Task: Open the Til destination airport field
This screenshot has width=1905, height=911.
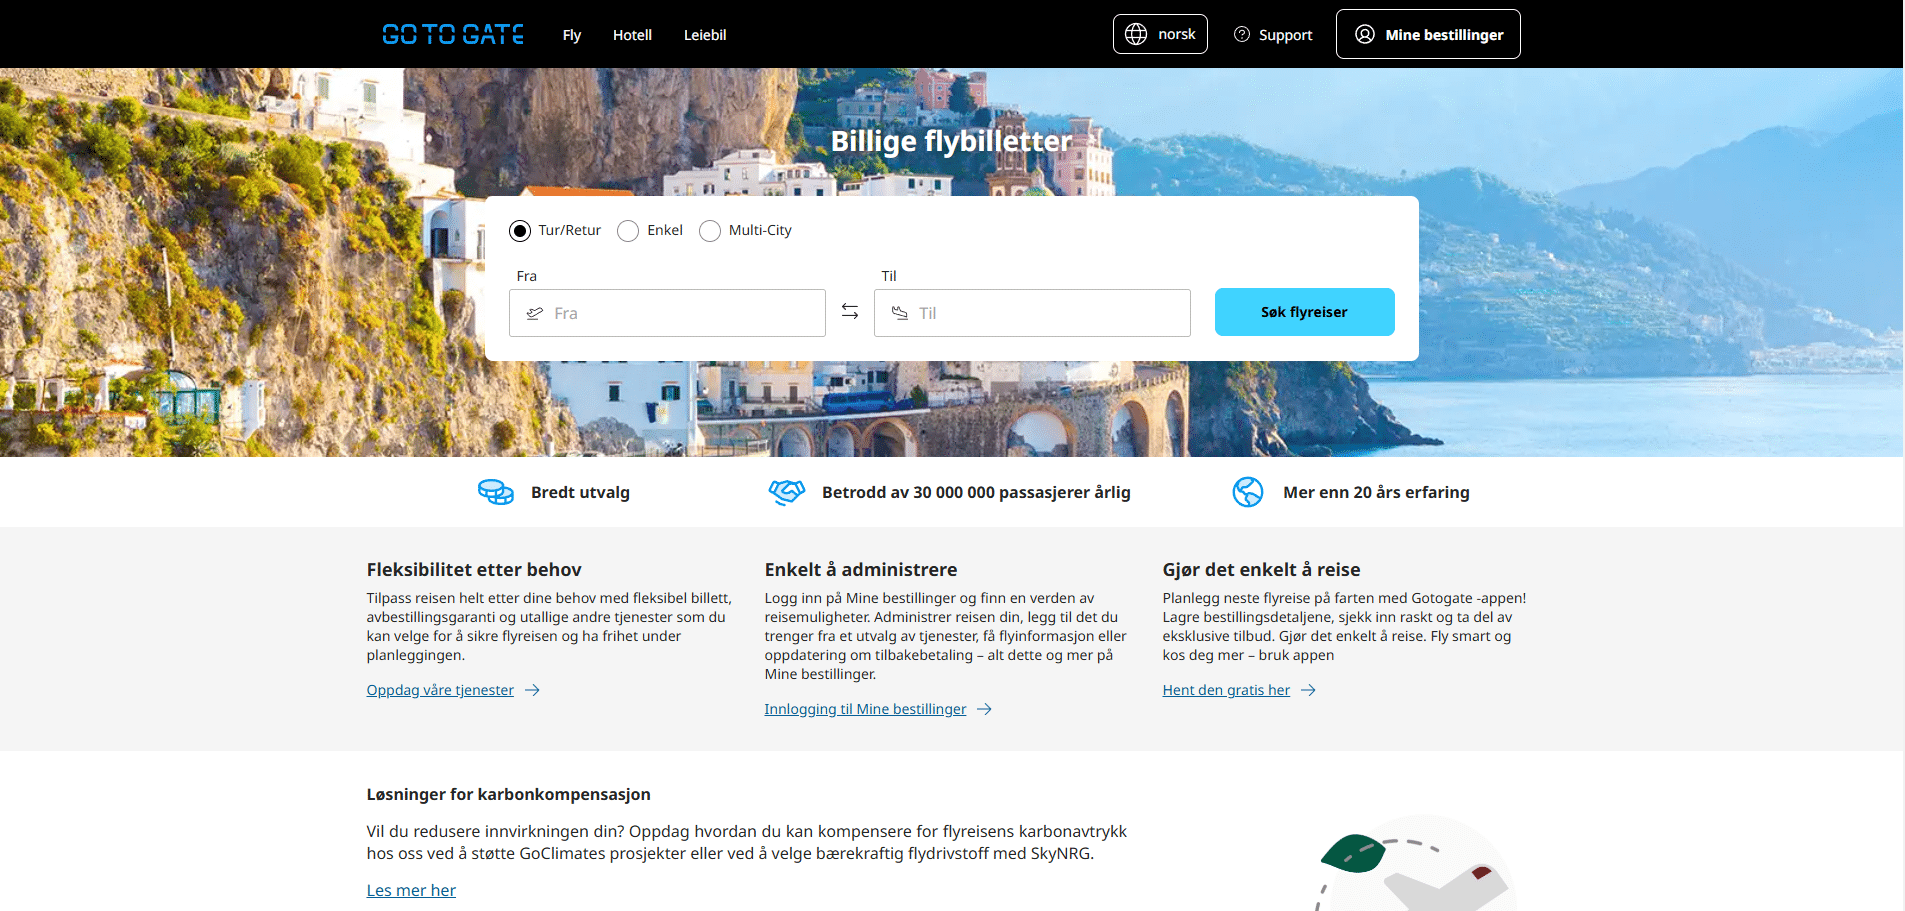Action: click(1032, 313)
